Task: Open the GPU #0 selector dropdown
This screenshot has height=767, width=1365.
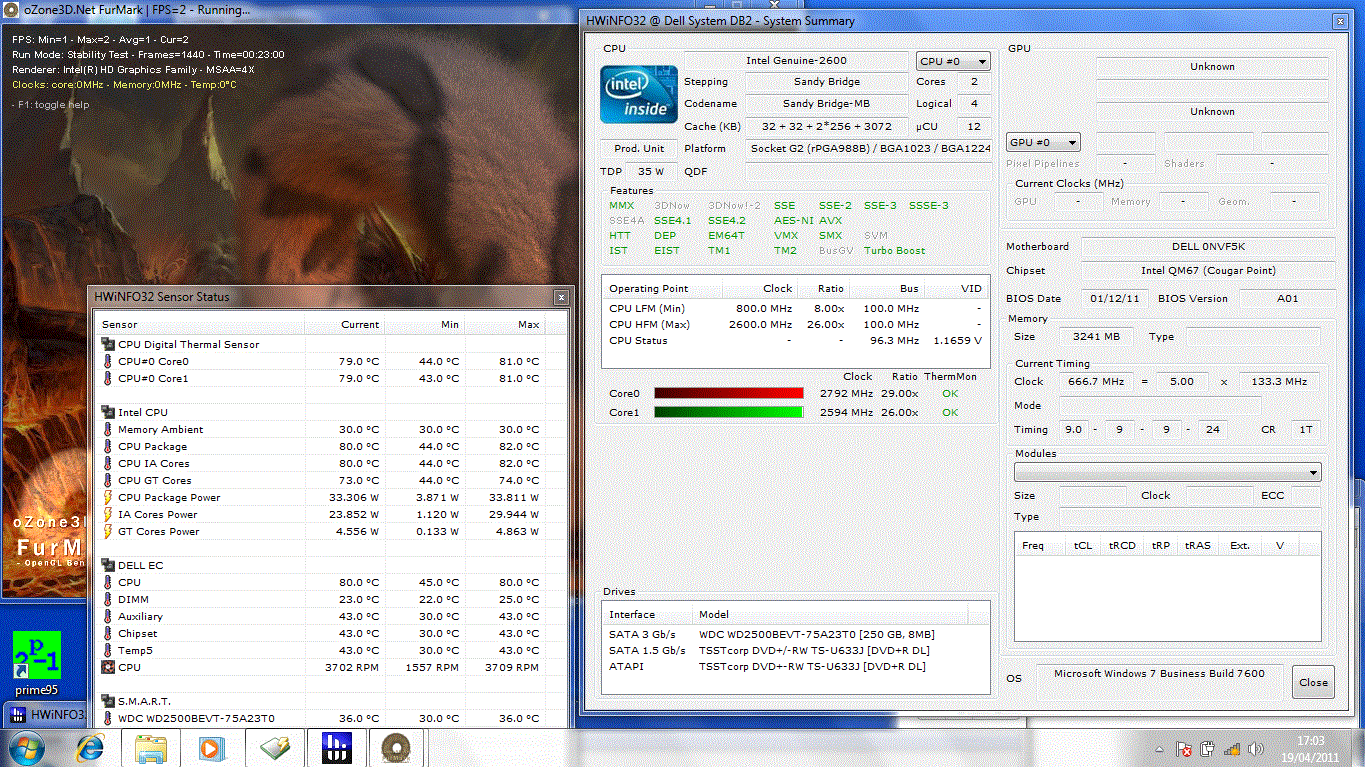Action: [1043, 143]
